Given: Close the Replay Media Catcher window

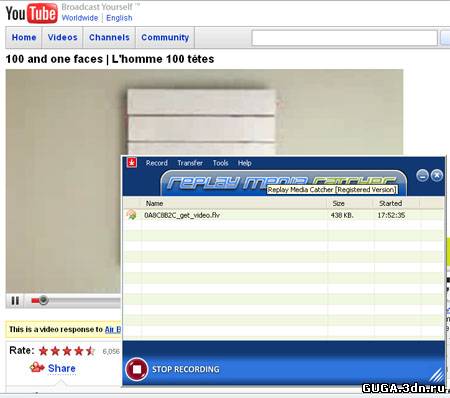Looking at the screenshot, I should click(437, 175).
